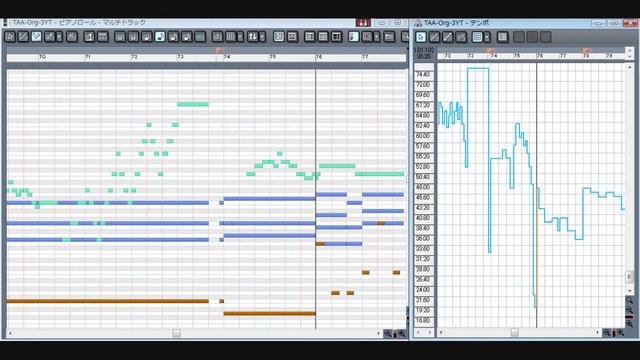The image size is (640, 360).
Task: Click measure 75 on the piano roll ruler
Action: [273, 57]
